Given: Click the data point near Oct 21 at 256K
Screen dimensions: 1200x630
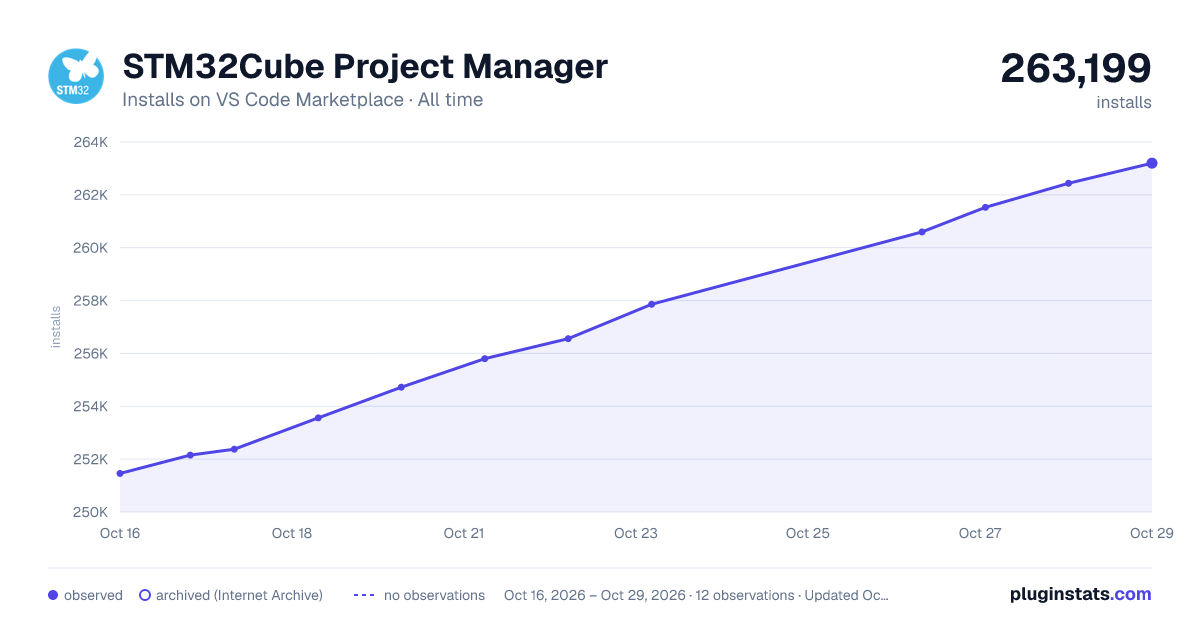Looking at the screenshot, I should (x=485, y=358).
